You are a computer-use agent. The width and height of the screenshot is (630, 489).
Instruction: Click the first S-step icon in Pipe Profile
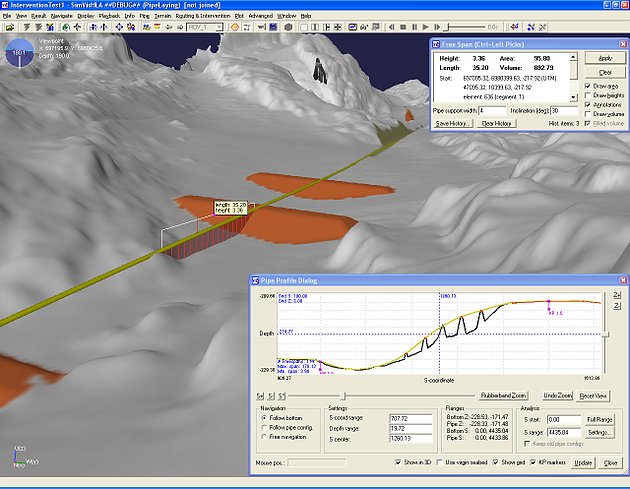pos(262,396)
